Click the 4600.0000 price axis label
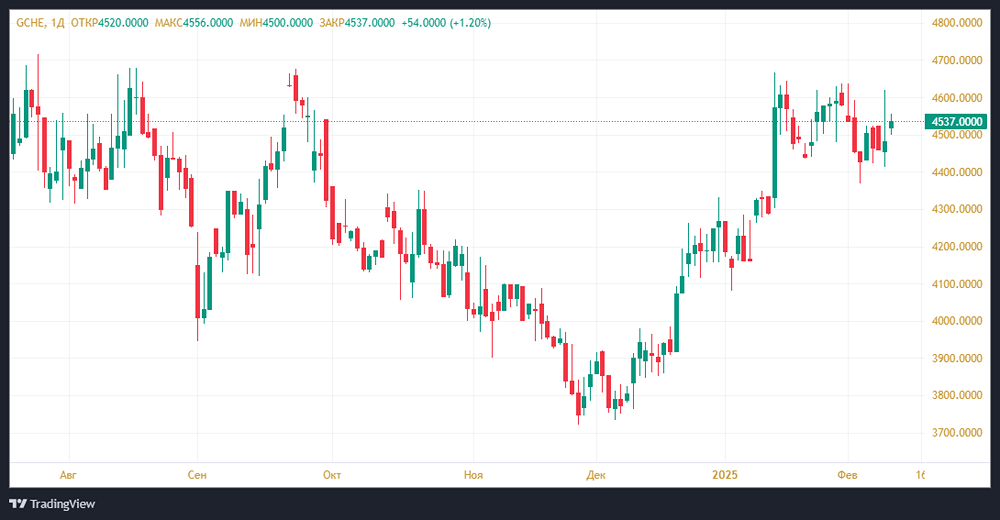The image size is (1000, 520). 957,98
